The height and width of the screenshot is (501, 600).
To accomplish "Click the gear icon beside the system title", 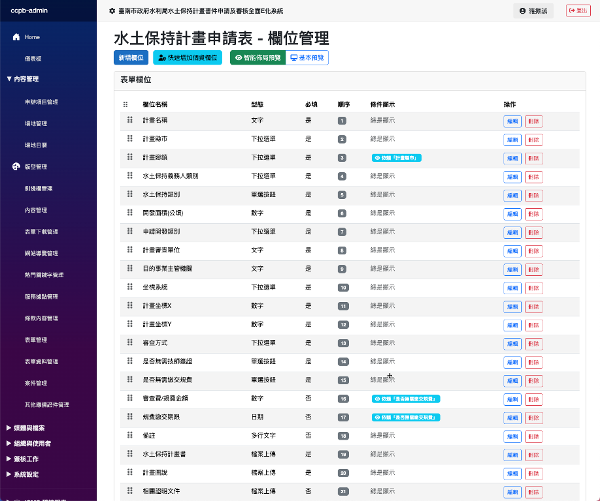I will (x=112, y=10).
